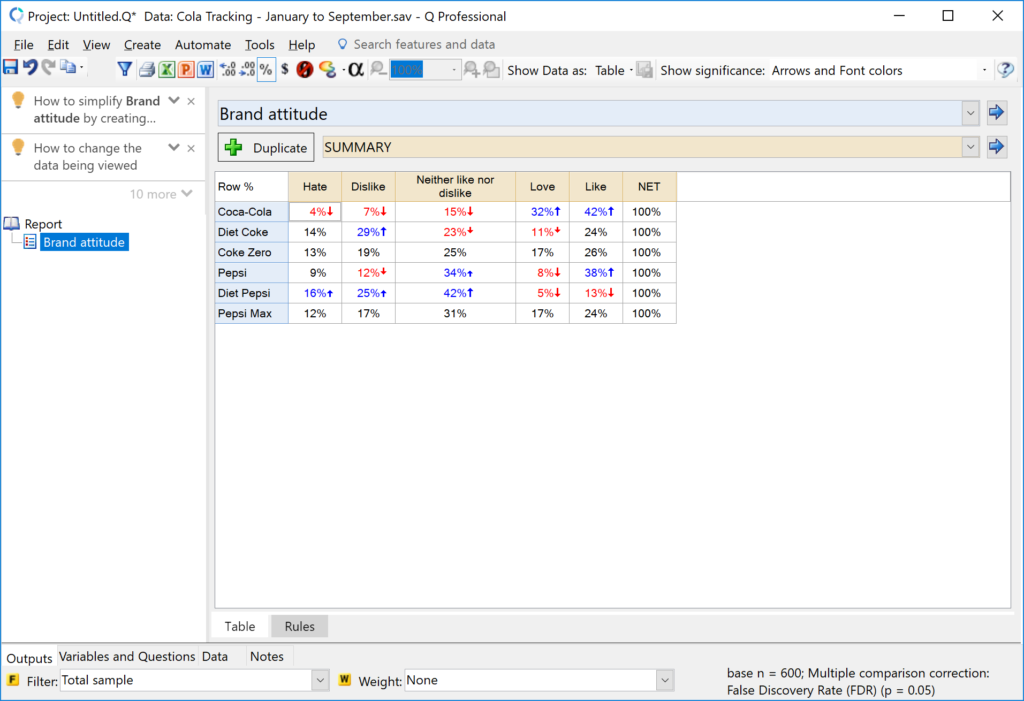1024x701 pixels.
Task: Open the help question mark icon
Action: click(x=1006, y=69)
